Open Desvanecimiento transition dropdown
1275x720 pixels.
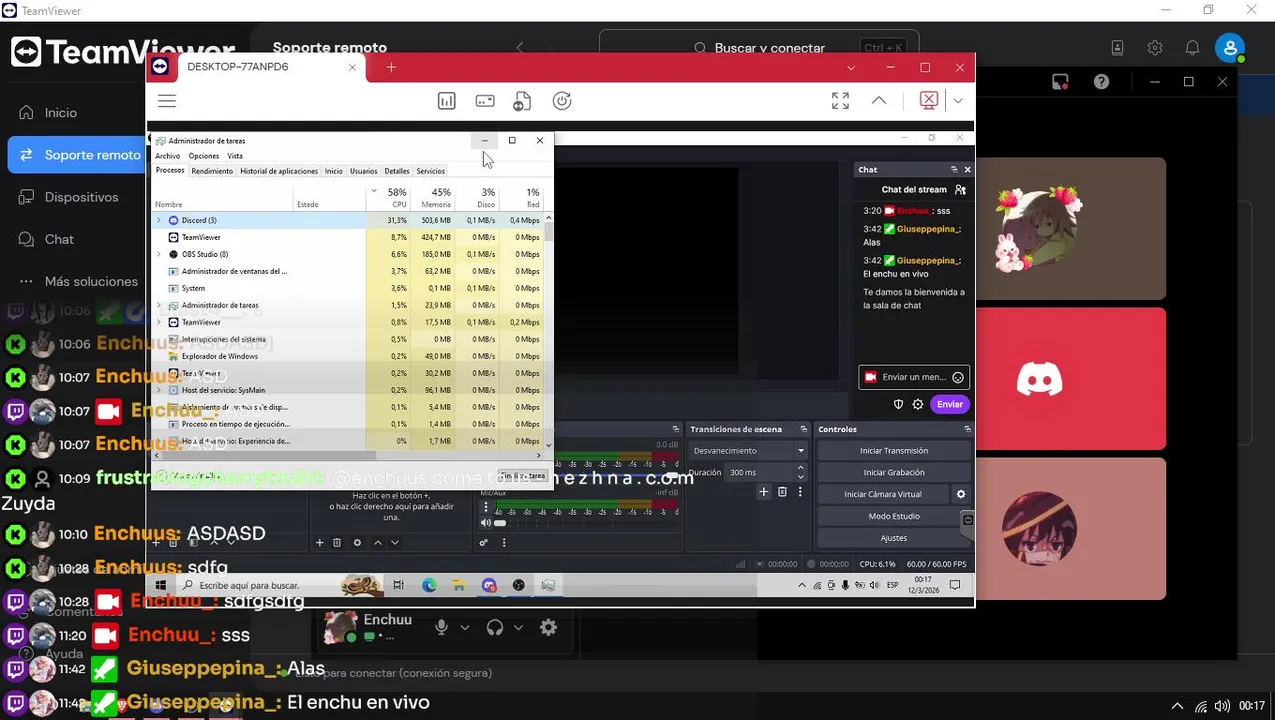(748, 451)
